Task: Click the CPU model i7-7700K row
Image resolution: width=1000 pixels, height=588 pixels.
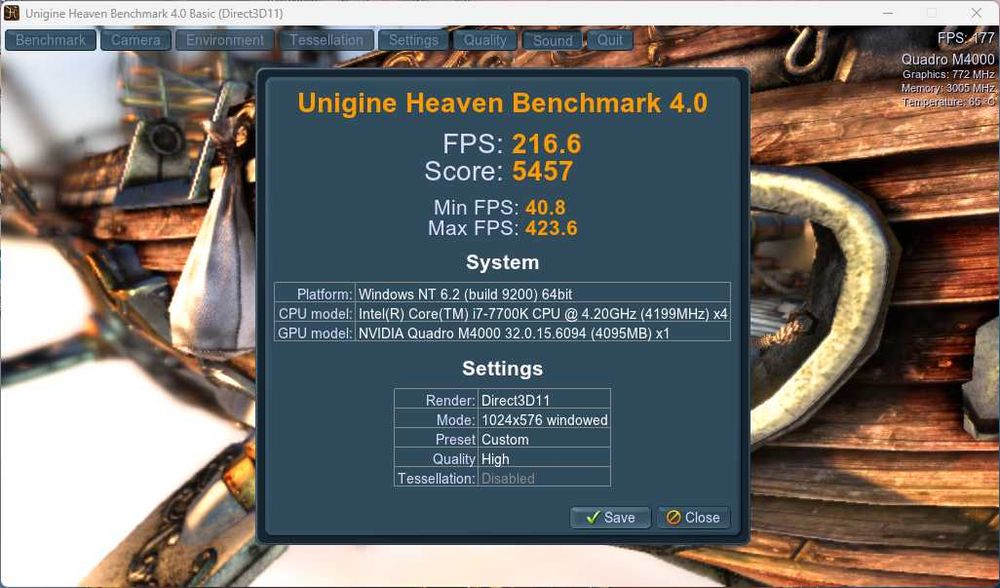Action: pos(503,313)
